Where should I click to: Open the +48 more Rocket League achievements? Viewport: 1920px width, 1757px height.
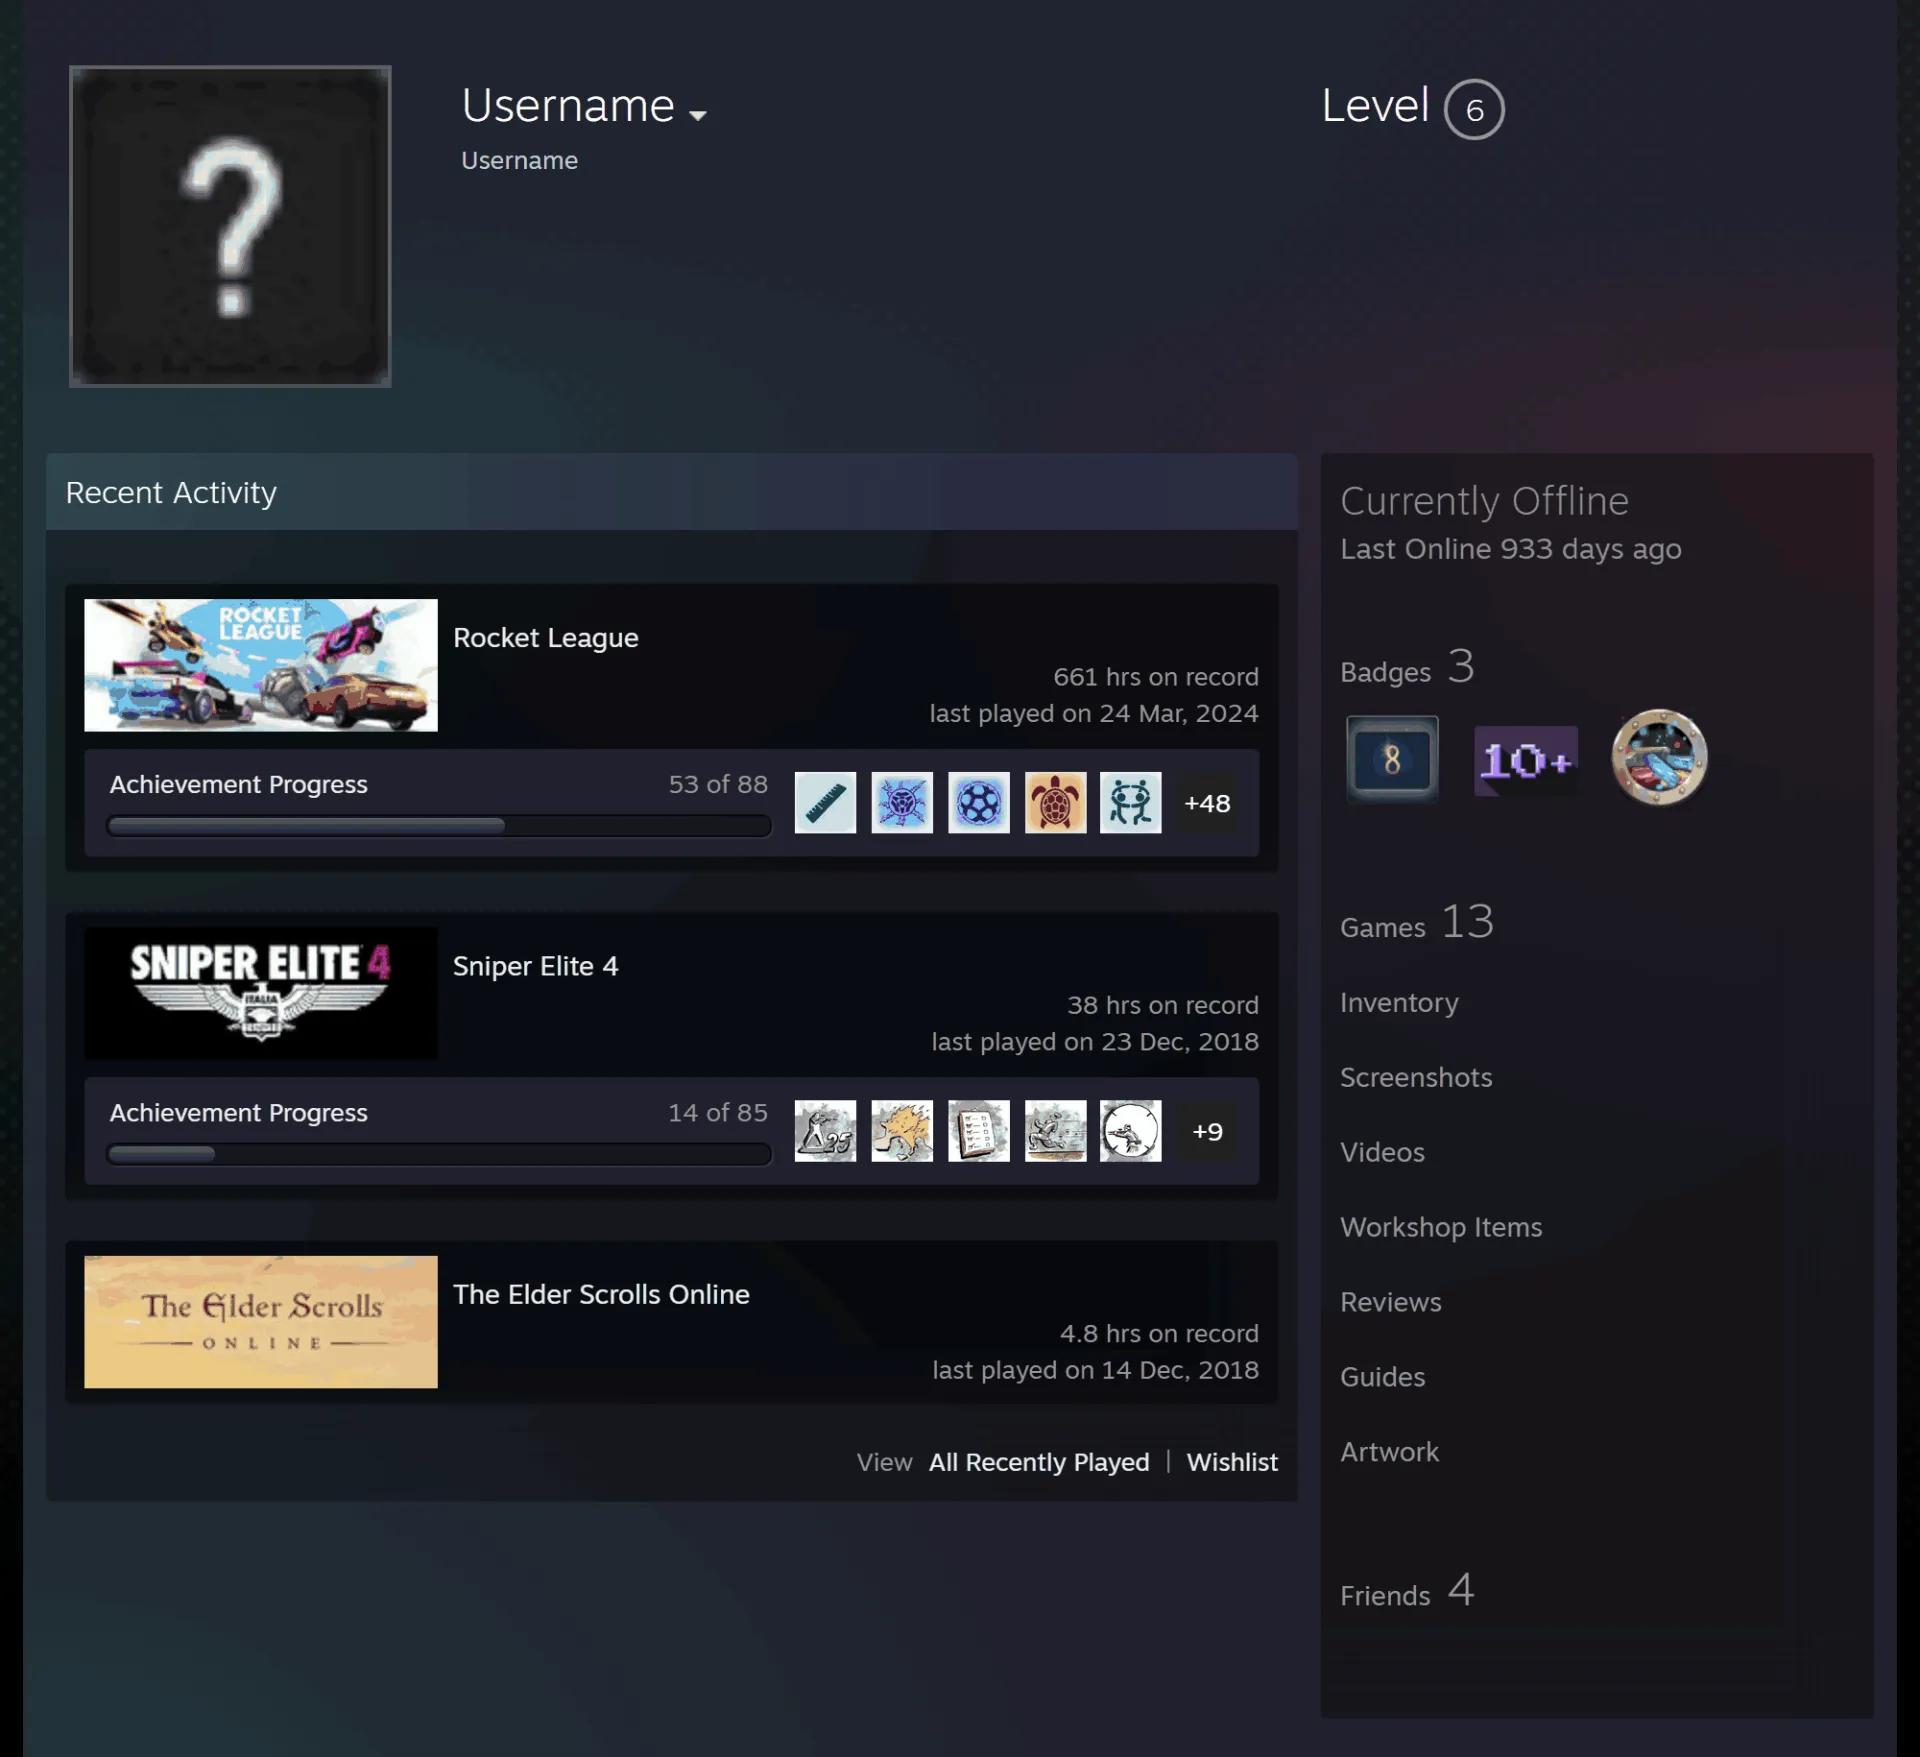click(x=1207, y=803)
